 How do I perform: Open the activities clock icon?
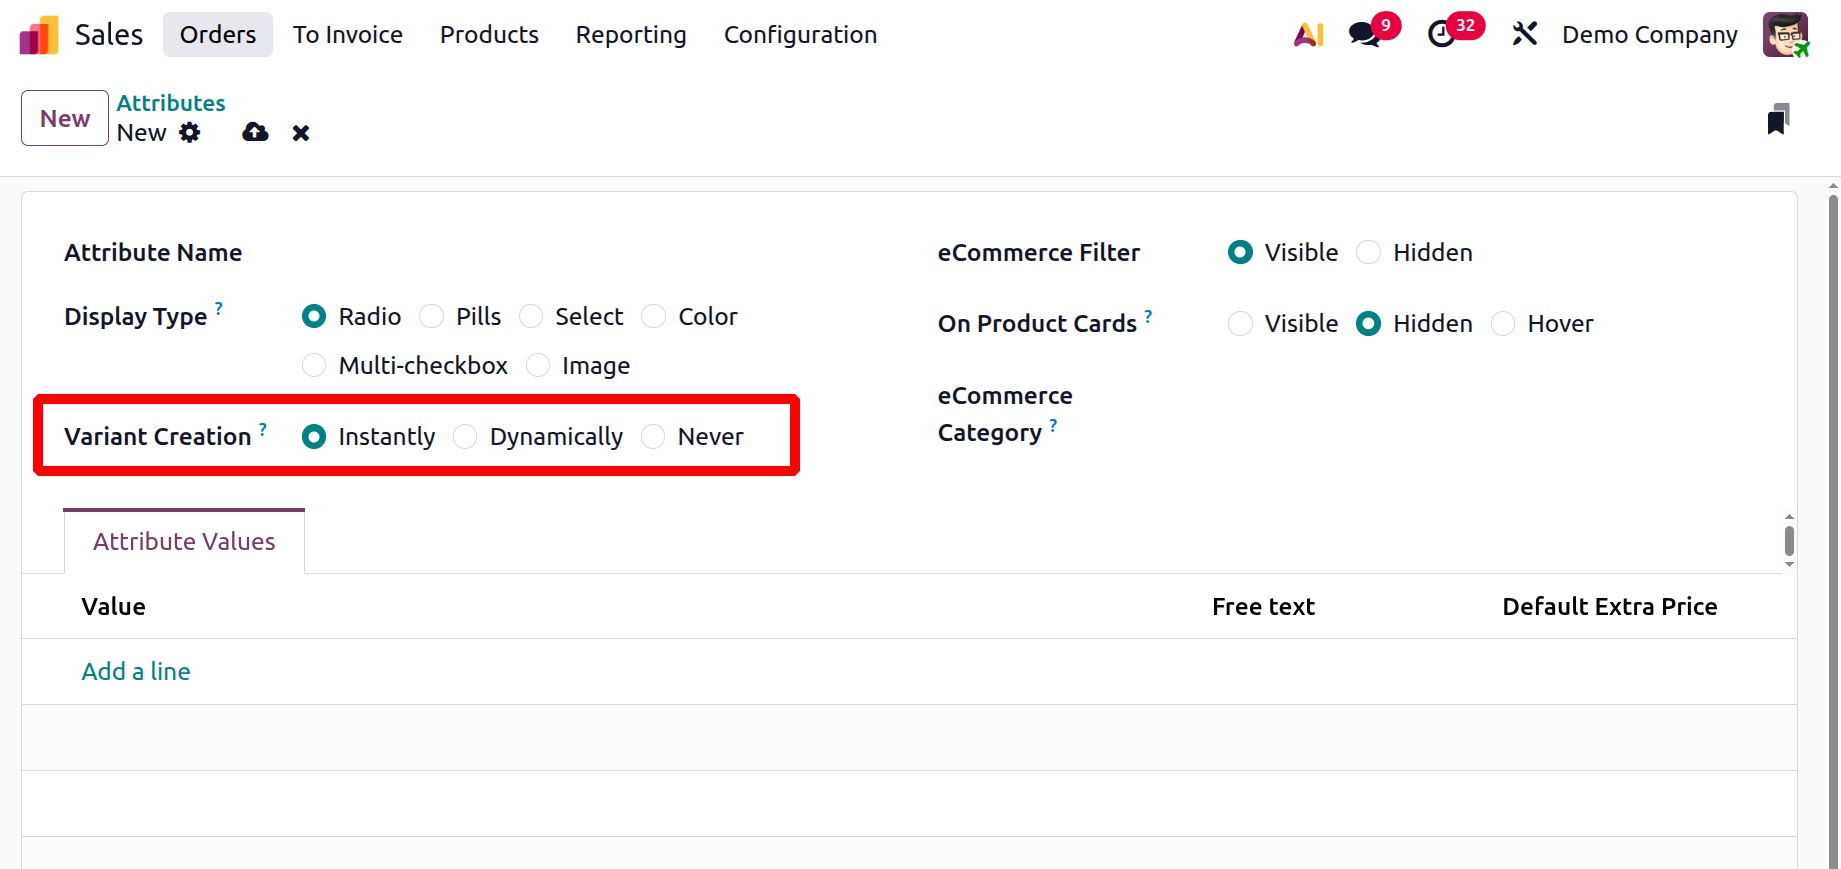coord(1441,35)
